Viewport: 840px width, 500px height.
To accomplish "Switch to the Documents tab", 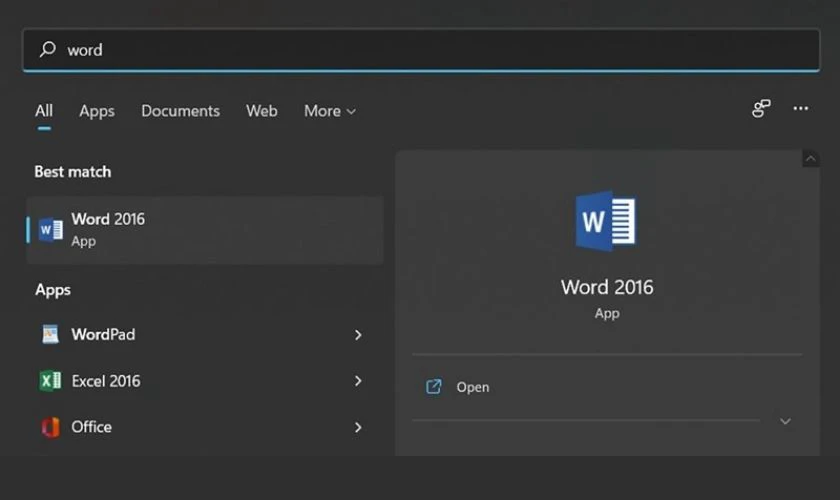I will (x=180, y=111).
